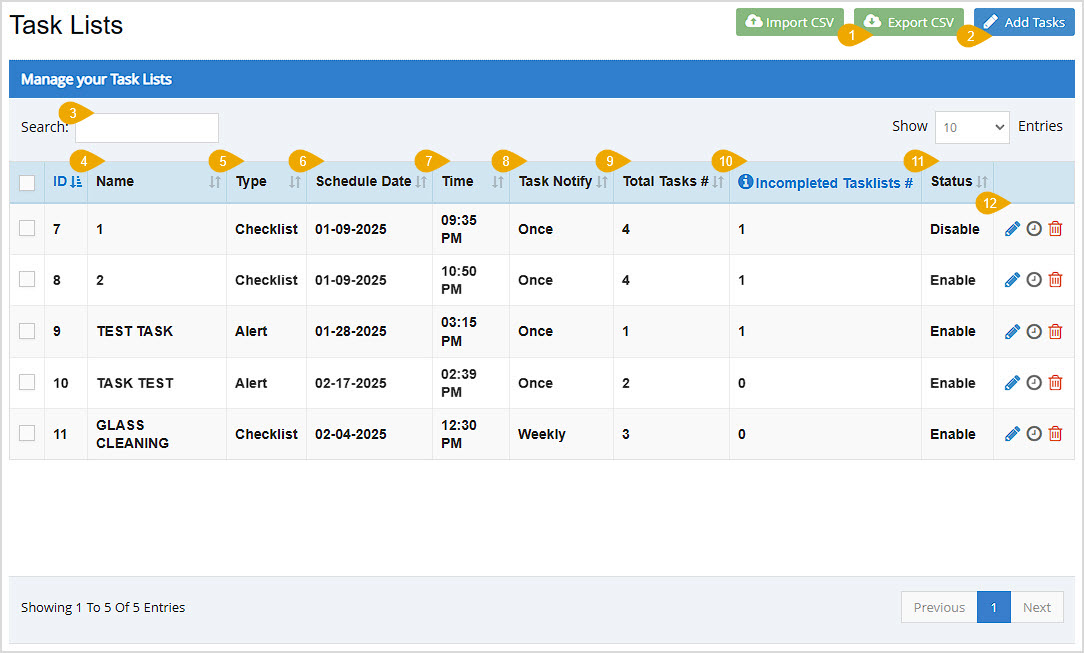Image resolution: width=1084 pixels, height=653 pixels.
Task: Edit task "GLASS CLEANING" using pencil icon
Action: pos(1011,433)
